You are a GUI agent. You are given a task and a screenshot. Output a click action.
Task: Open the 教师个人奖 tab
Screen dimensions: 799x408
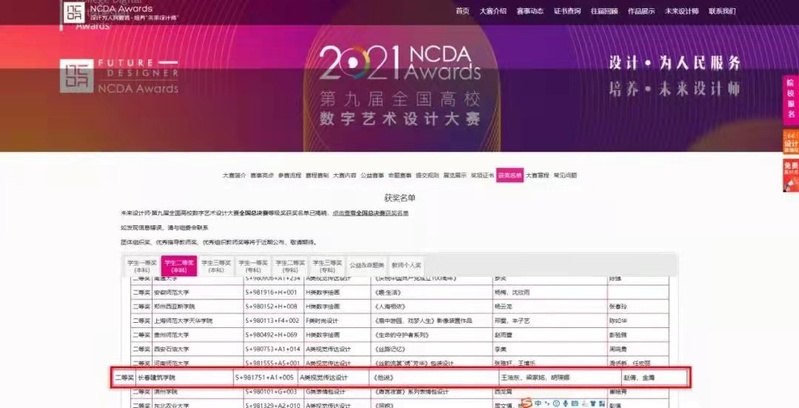(x=406, y=265)
